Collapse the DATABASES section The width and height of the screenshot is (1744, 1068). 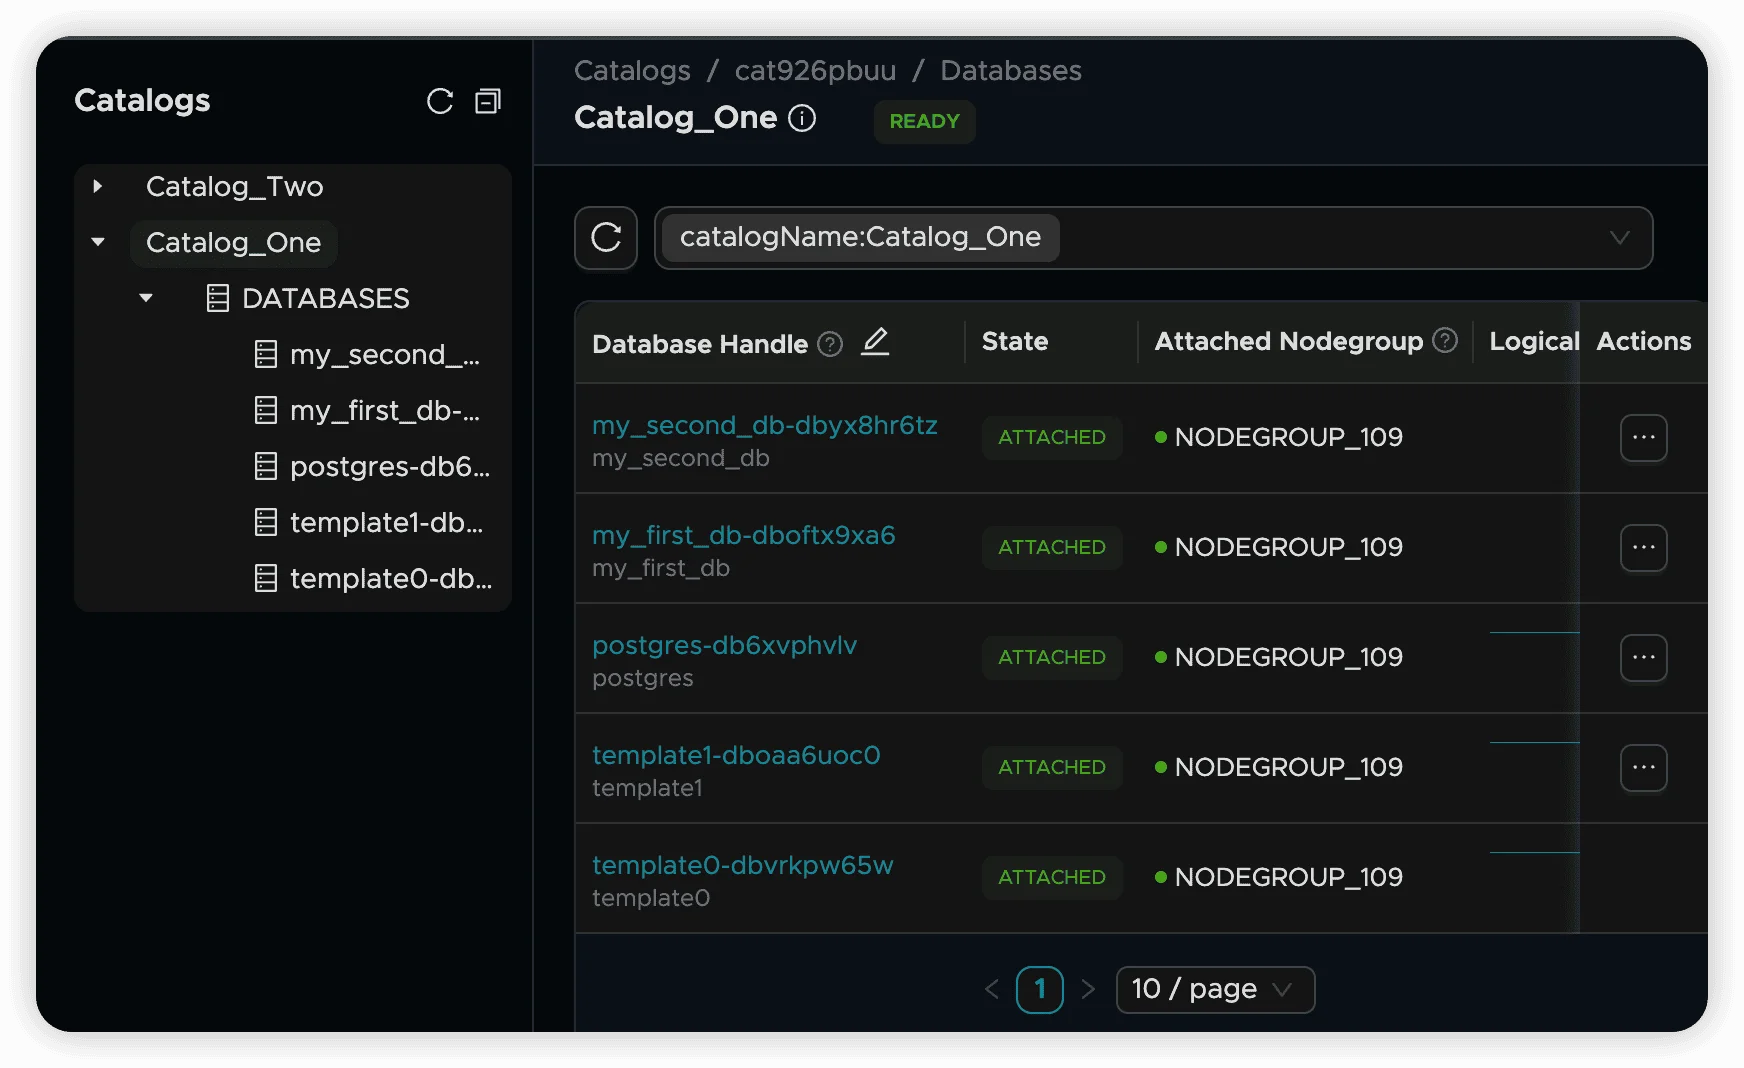146,298
